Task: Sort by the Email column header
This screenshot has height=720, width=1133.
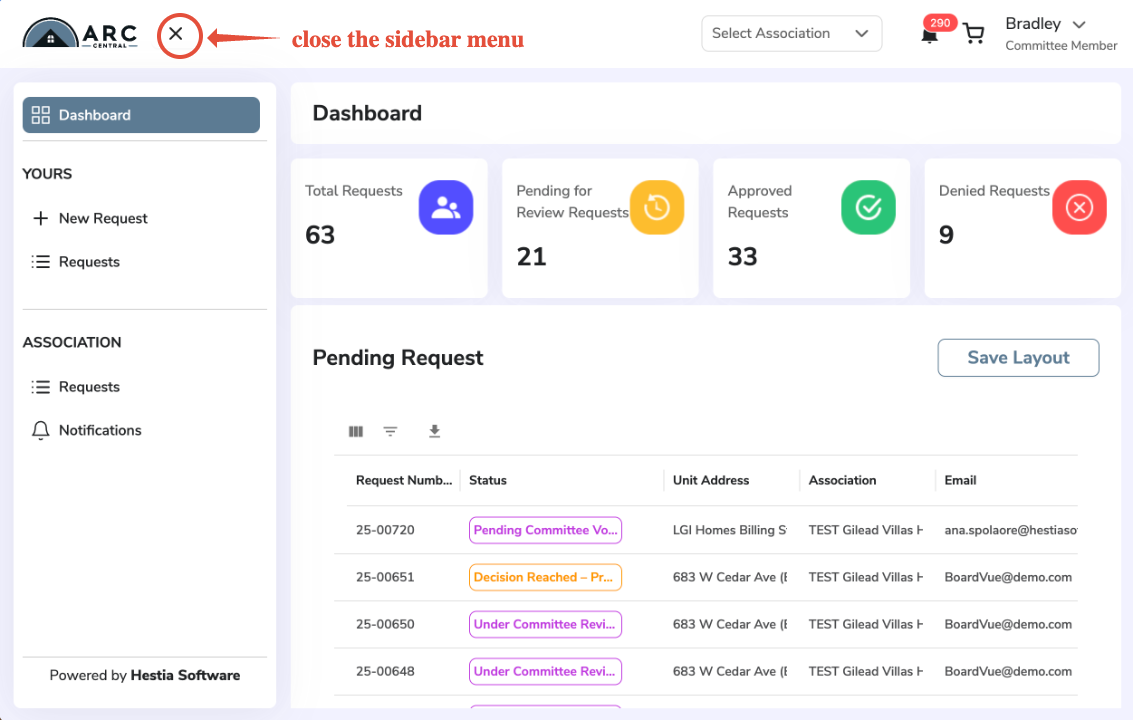Action: [960, 480]
